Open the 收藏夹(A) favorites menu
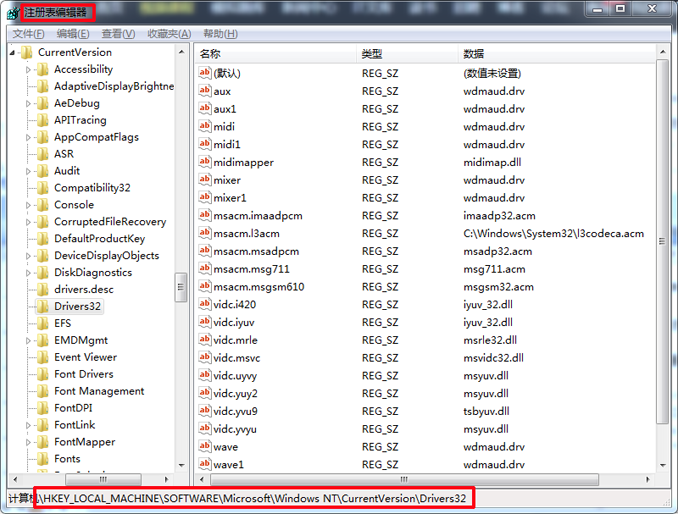Image resolution: width=678 pixels, height=514 pixels. (x=169, y=34)
